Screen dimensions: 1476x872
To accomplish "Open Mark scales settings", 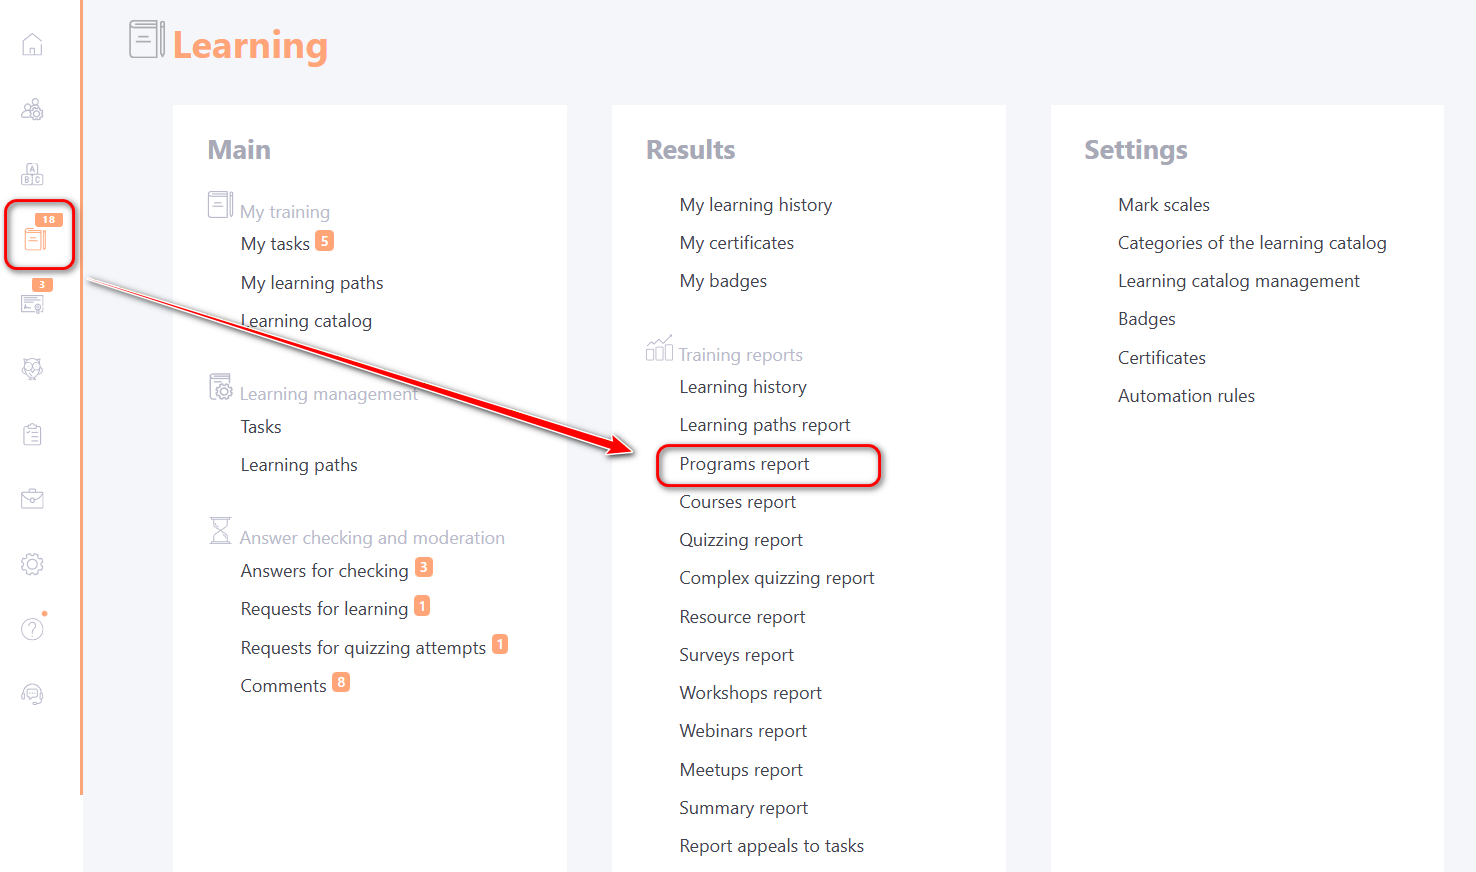I will pyautogui.click(x=1163, y=205).
